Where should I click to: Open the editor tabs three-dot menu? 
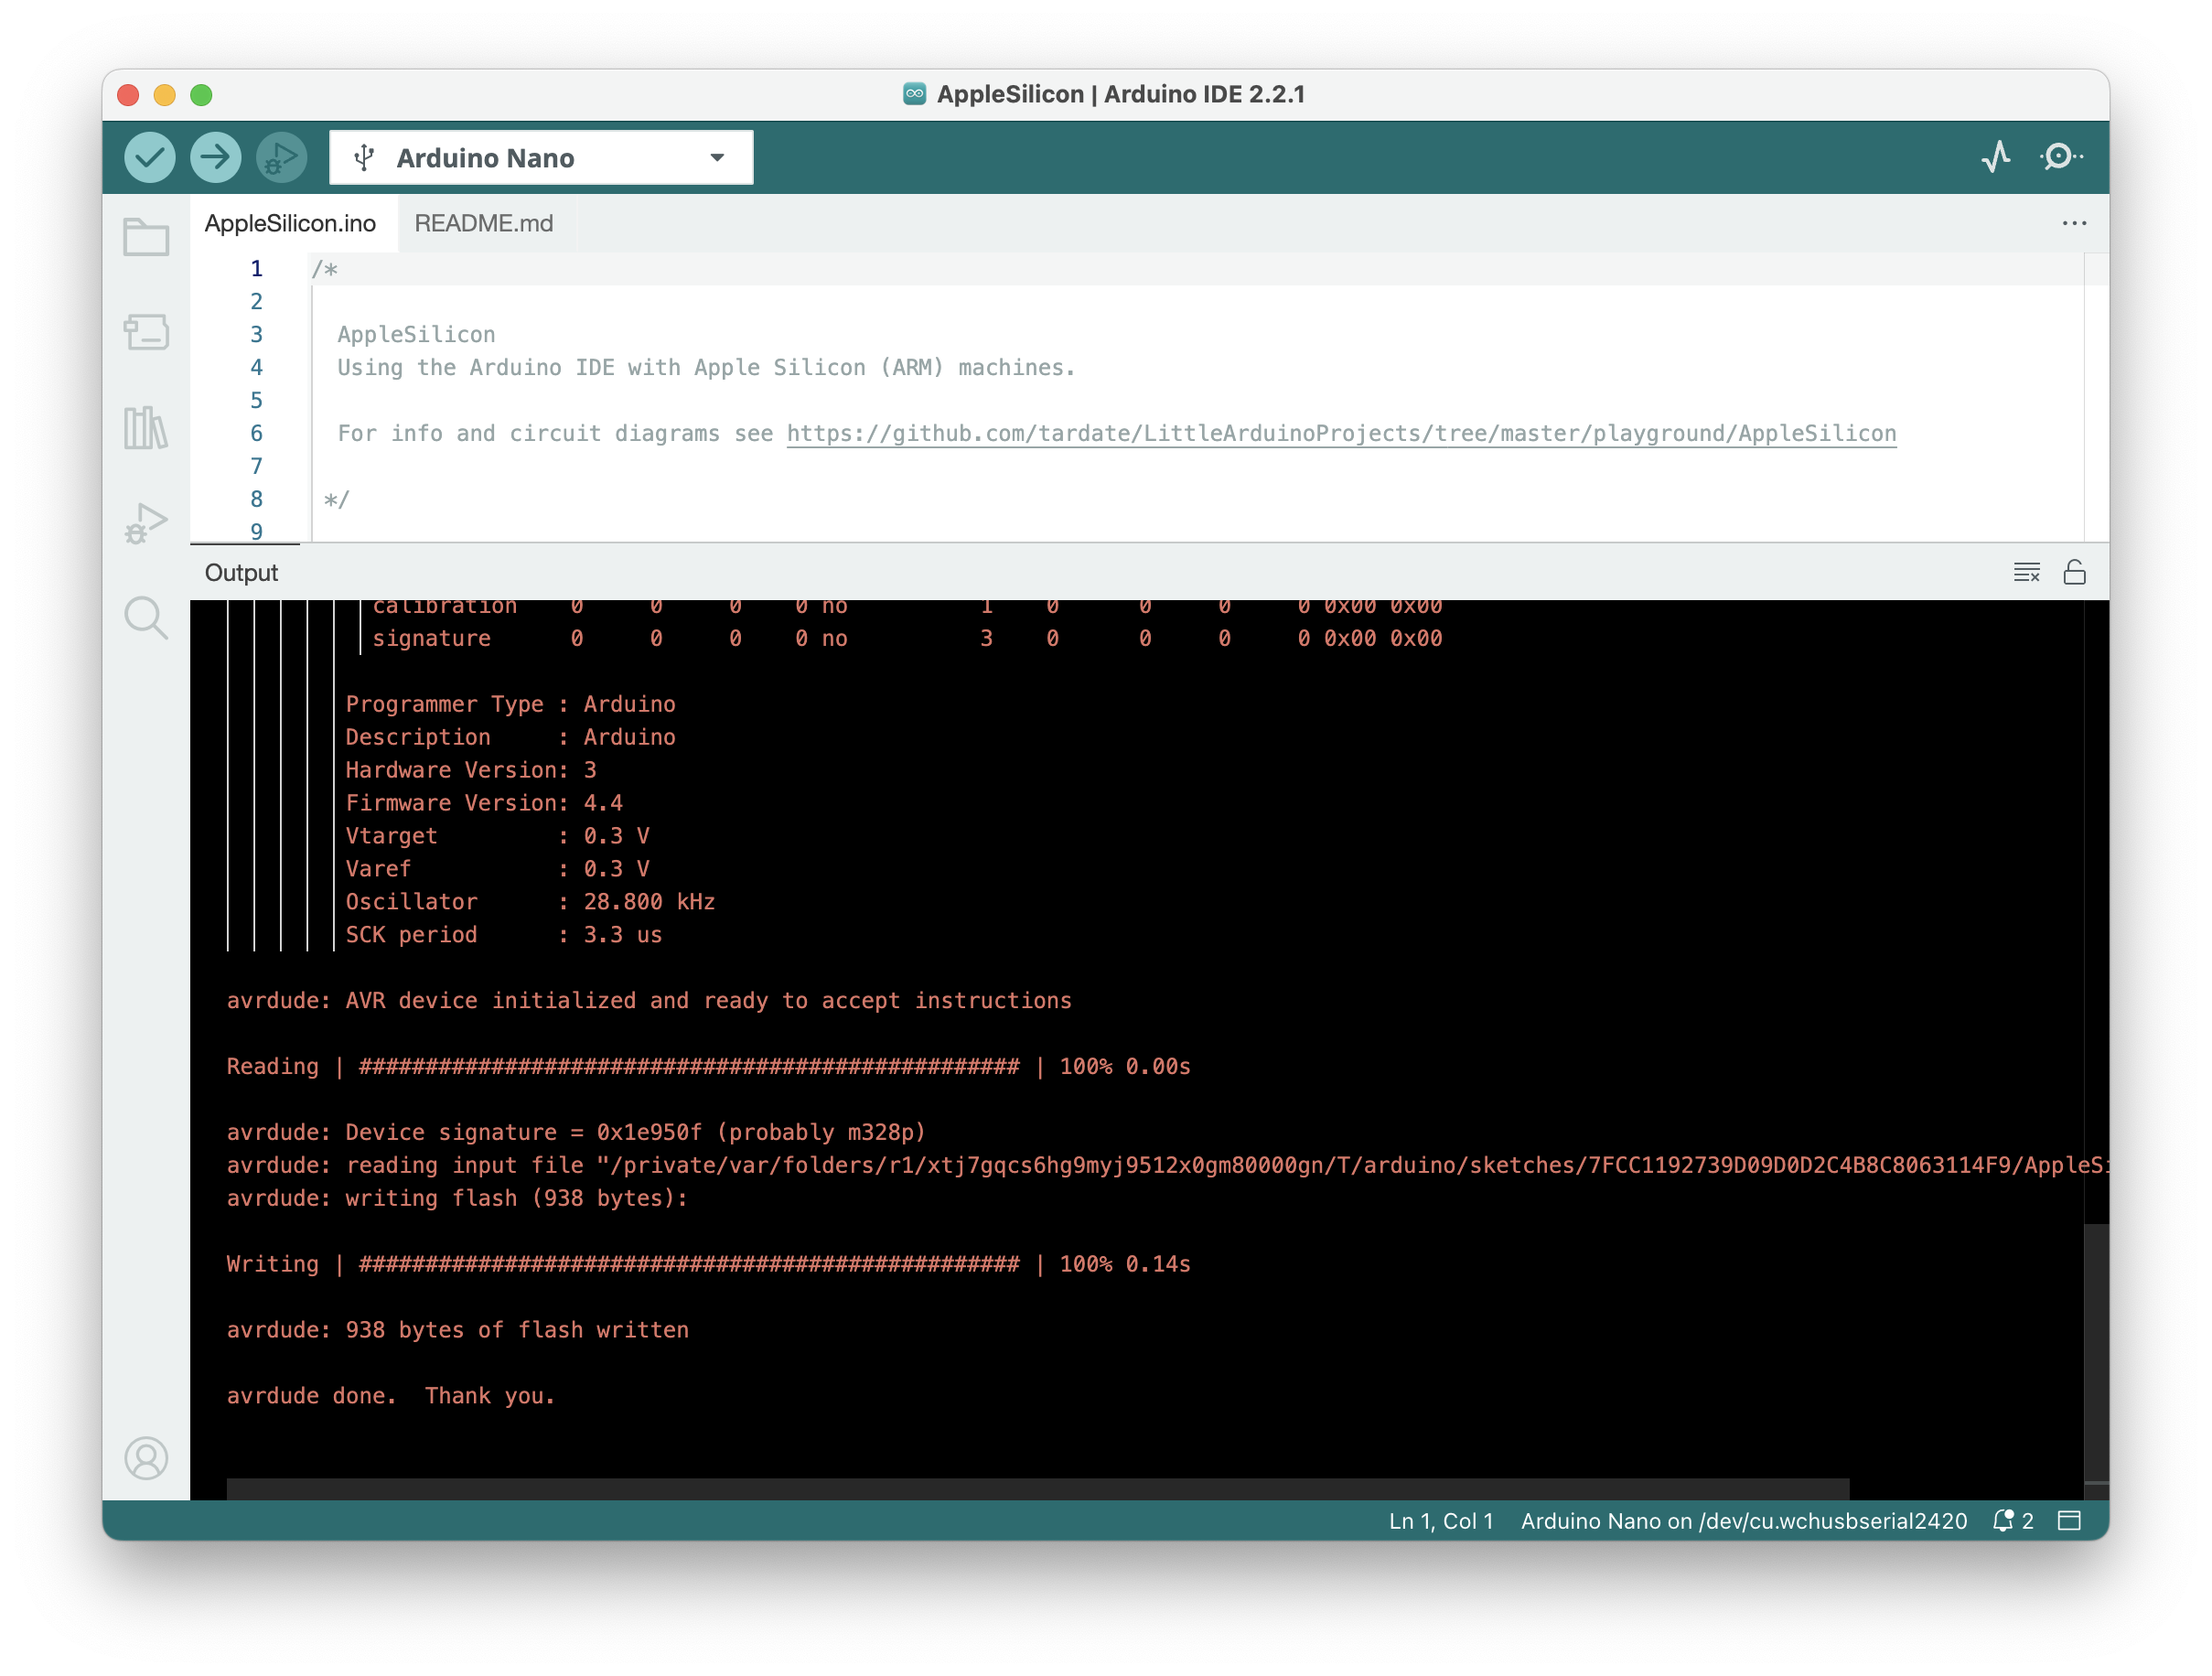(x=2074, y=223)
